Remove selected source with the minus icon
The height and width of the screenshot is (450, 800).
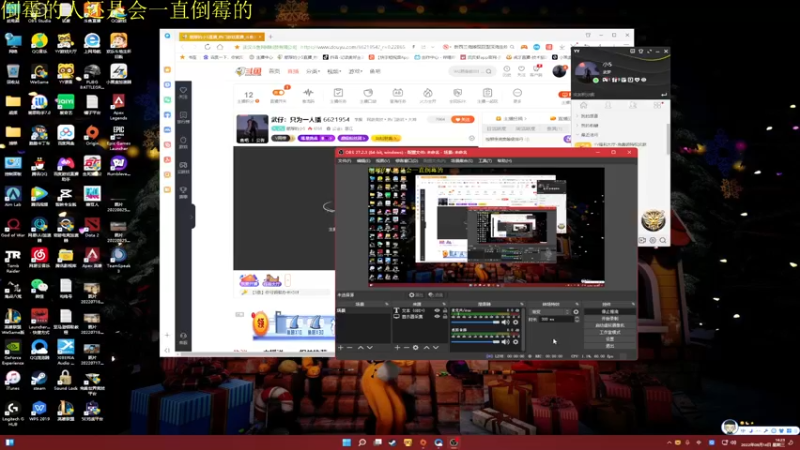406,347
